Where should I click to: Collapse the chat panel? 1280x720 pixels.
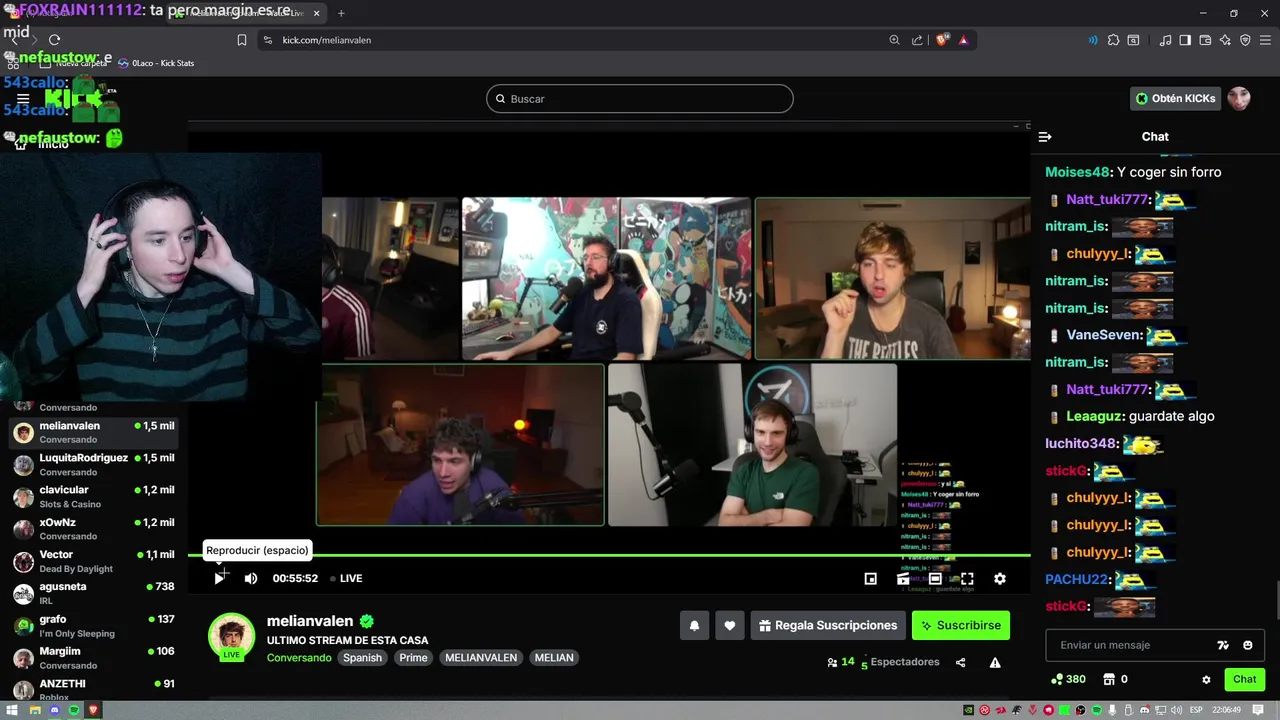pyautogui.click(x=1045, y=137)
